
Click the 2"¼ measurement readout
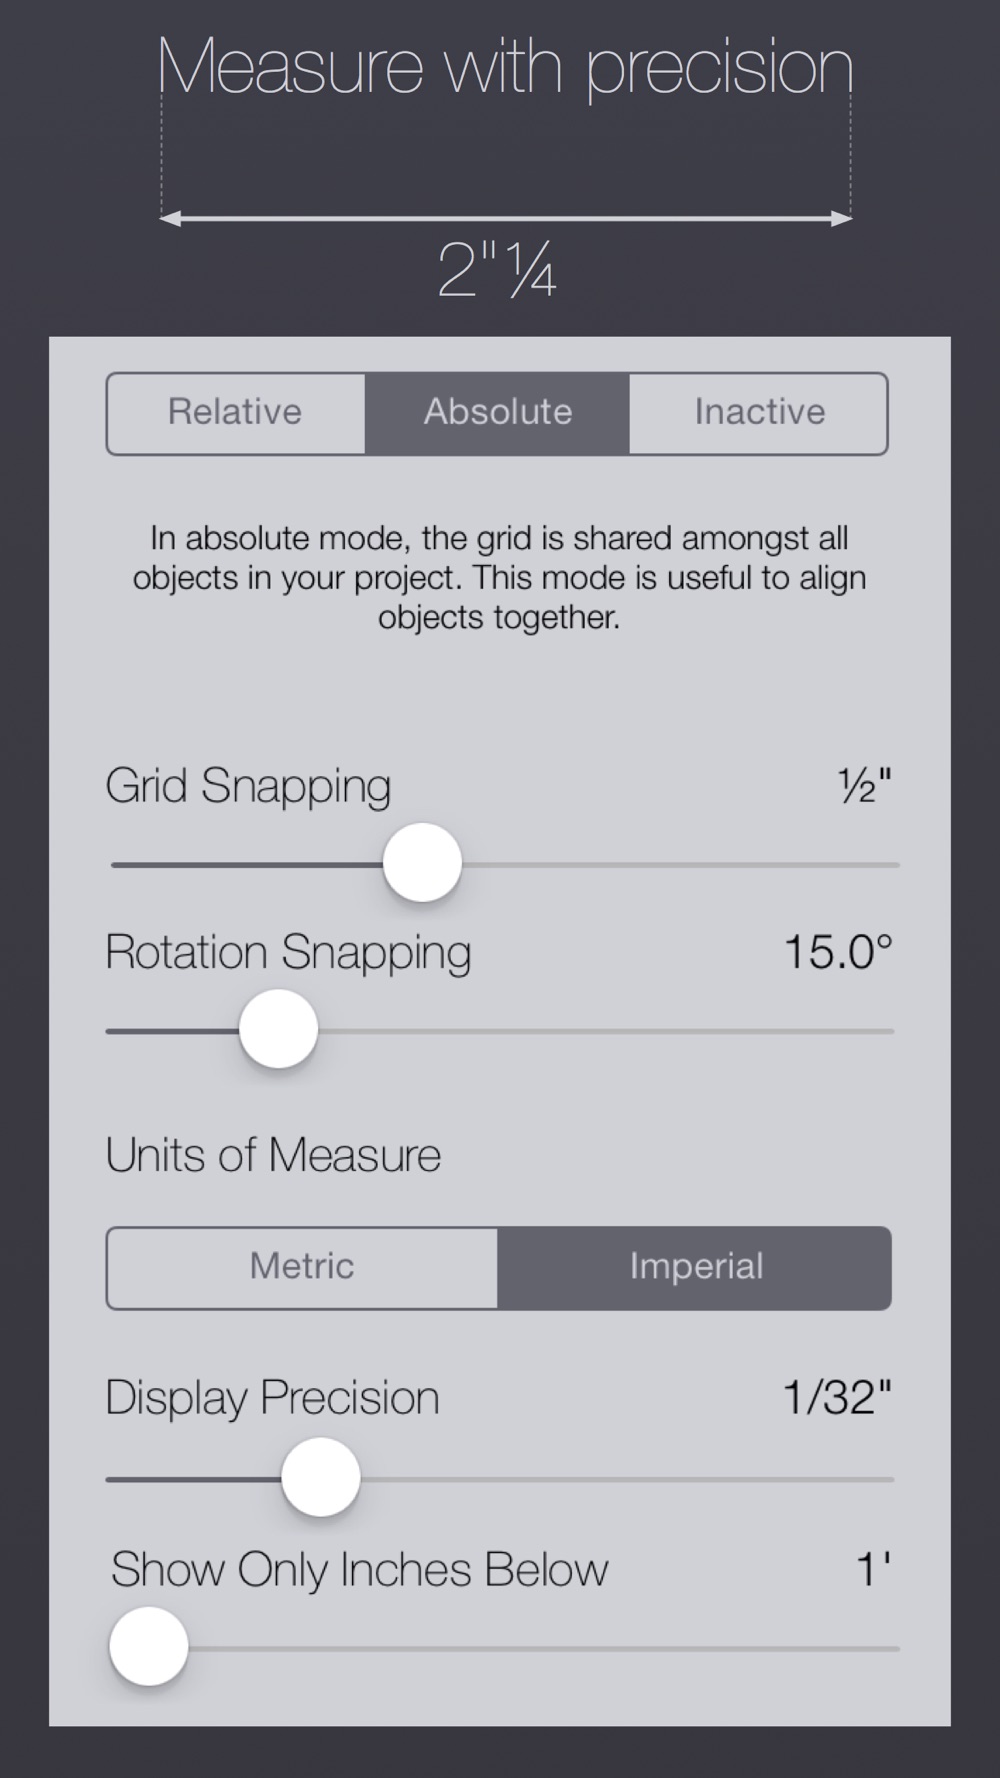click(x=497, y=271)
